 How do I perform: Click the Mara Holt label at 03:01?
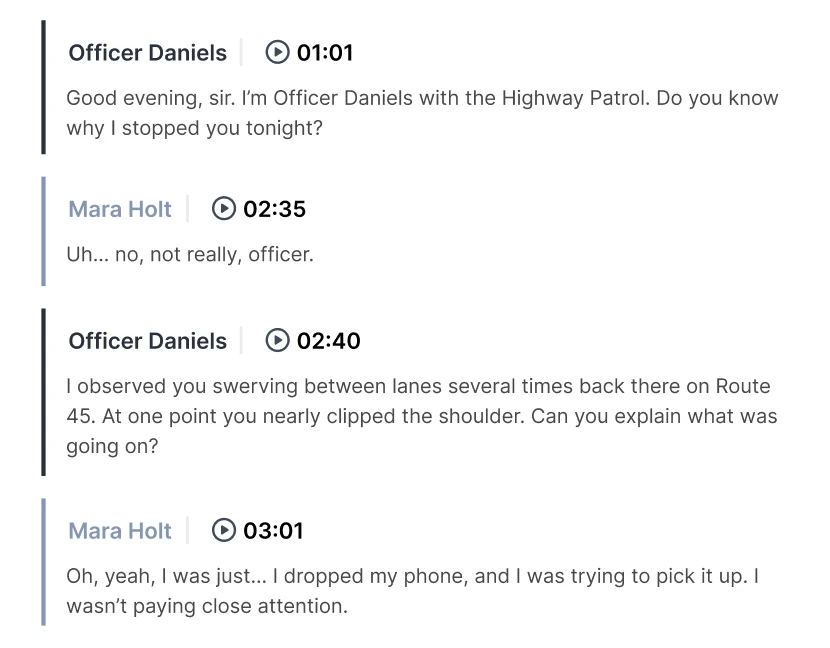click(x=120, y=530)
